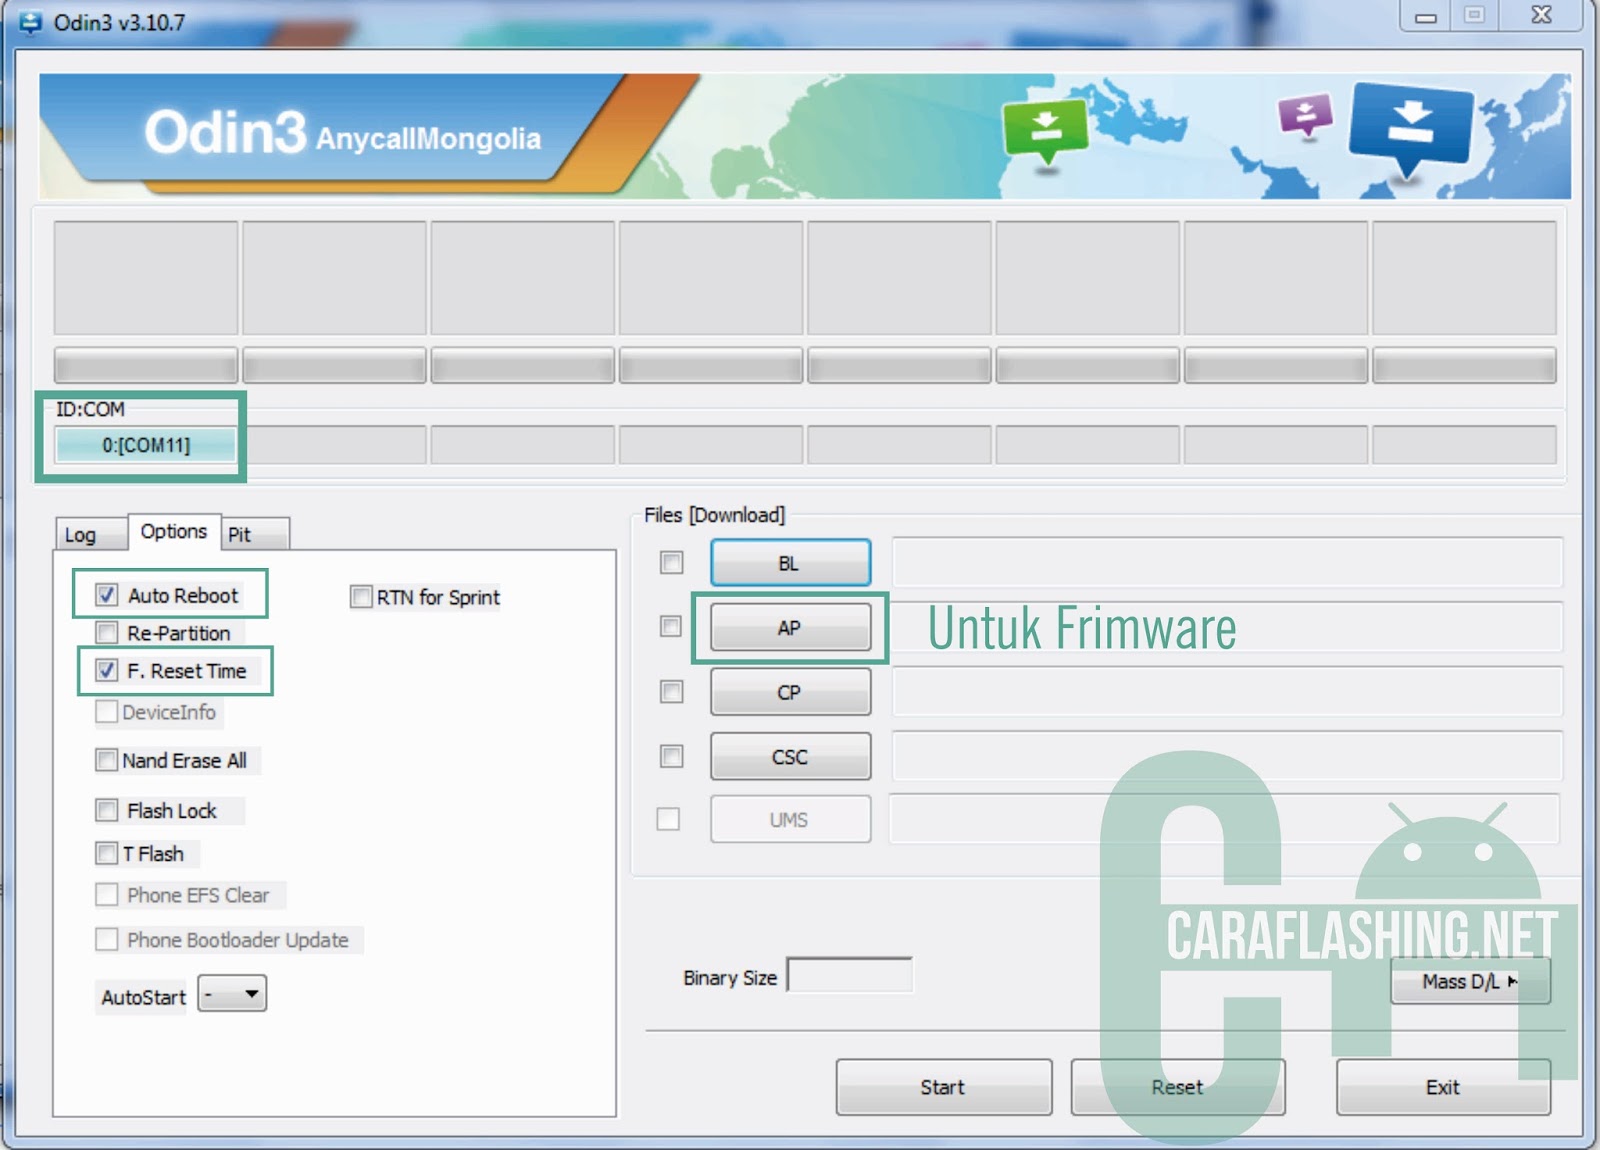Image resolution: width=1600 pixels, height=1150 pixels.
Task: Open the Pit tab
Action: coord(254,535)
